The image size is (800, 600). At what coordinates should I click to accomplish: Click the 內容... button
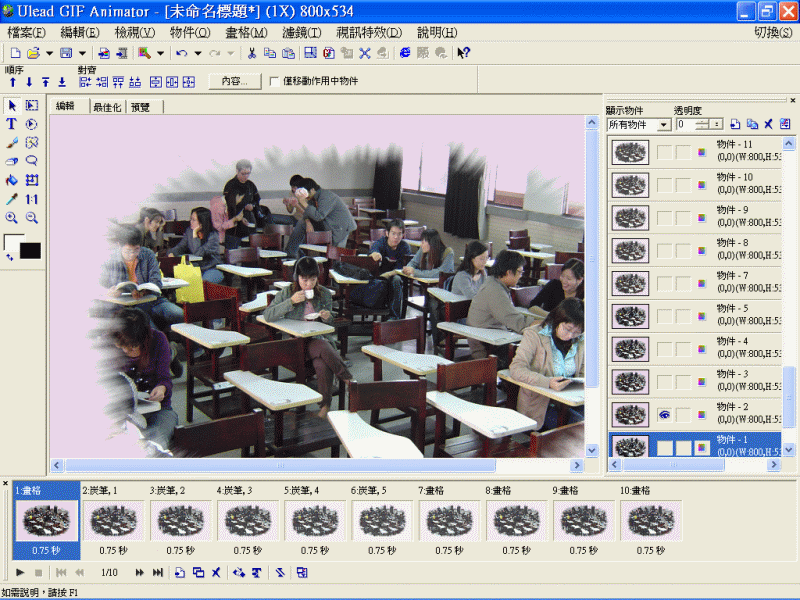click(x=234, y=81)
